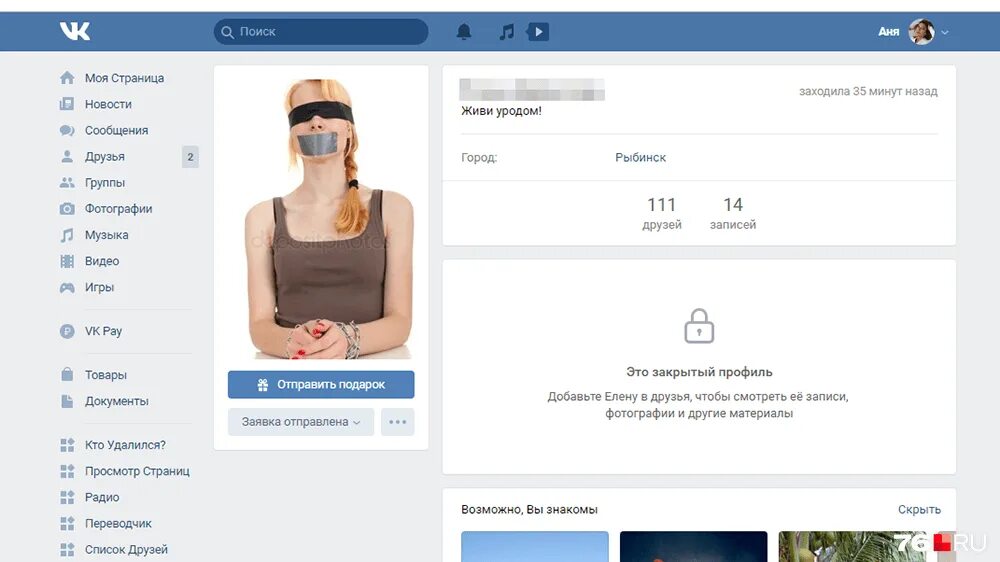1000x562 pixels.
Task: Click Отправить подарок button
Action: click(321, 385)
